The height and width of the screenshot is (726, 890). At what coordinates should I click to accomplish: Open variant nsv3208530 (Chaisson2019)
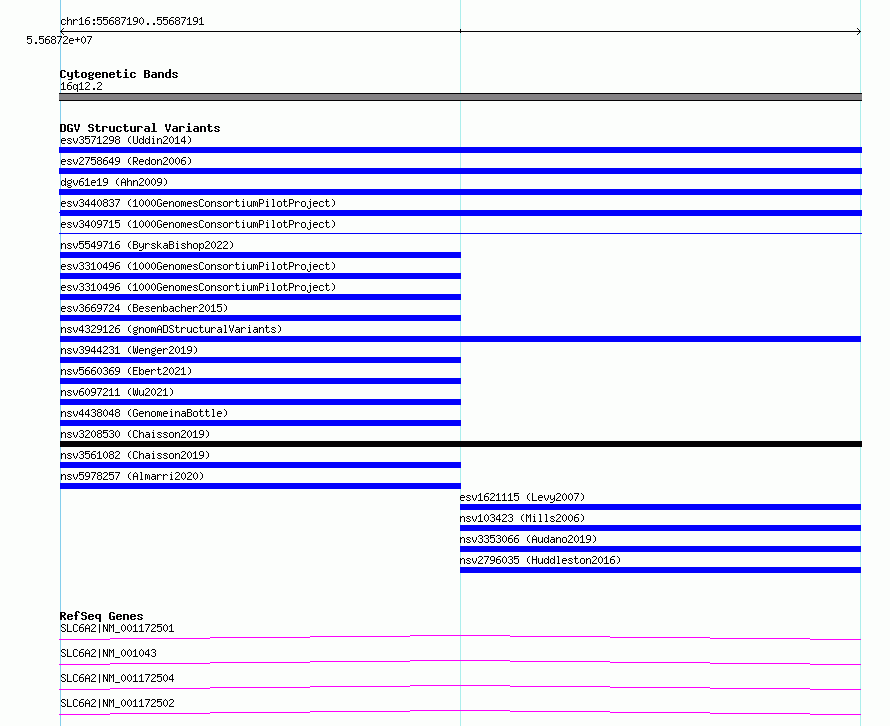pyautogui.click(x=135, y=434)
